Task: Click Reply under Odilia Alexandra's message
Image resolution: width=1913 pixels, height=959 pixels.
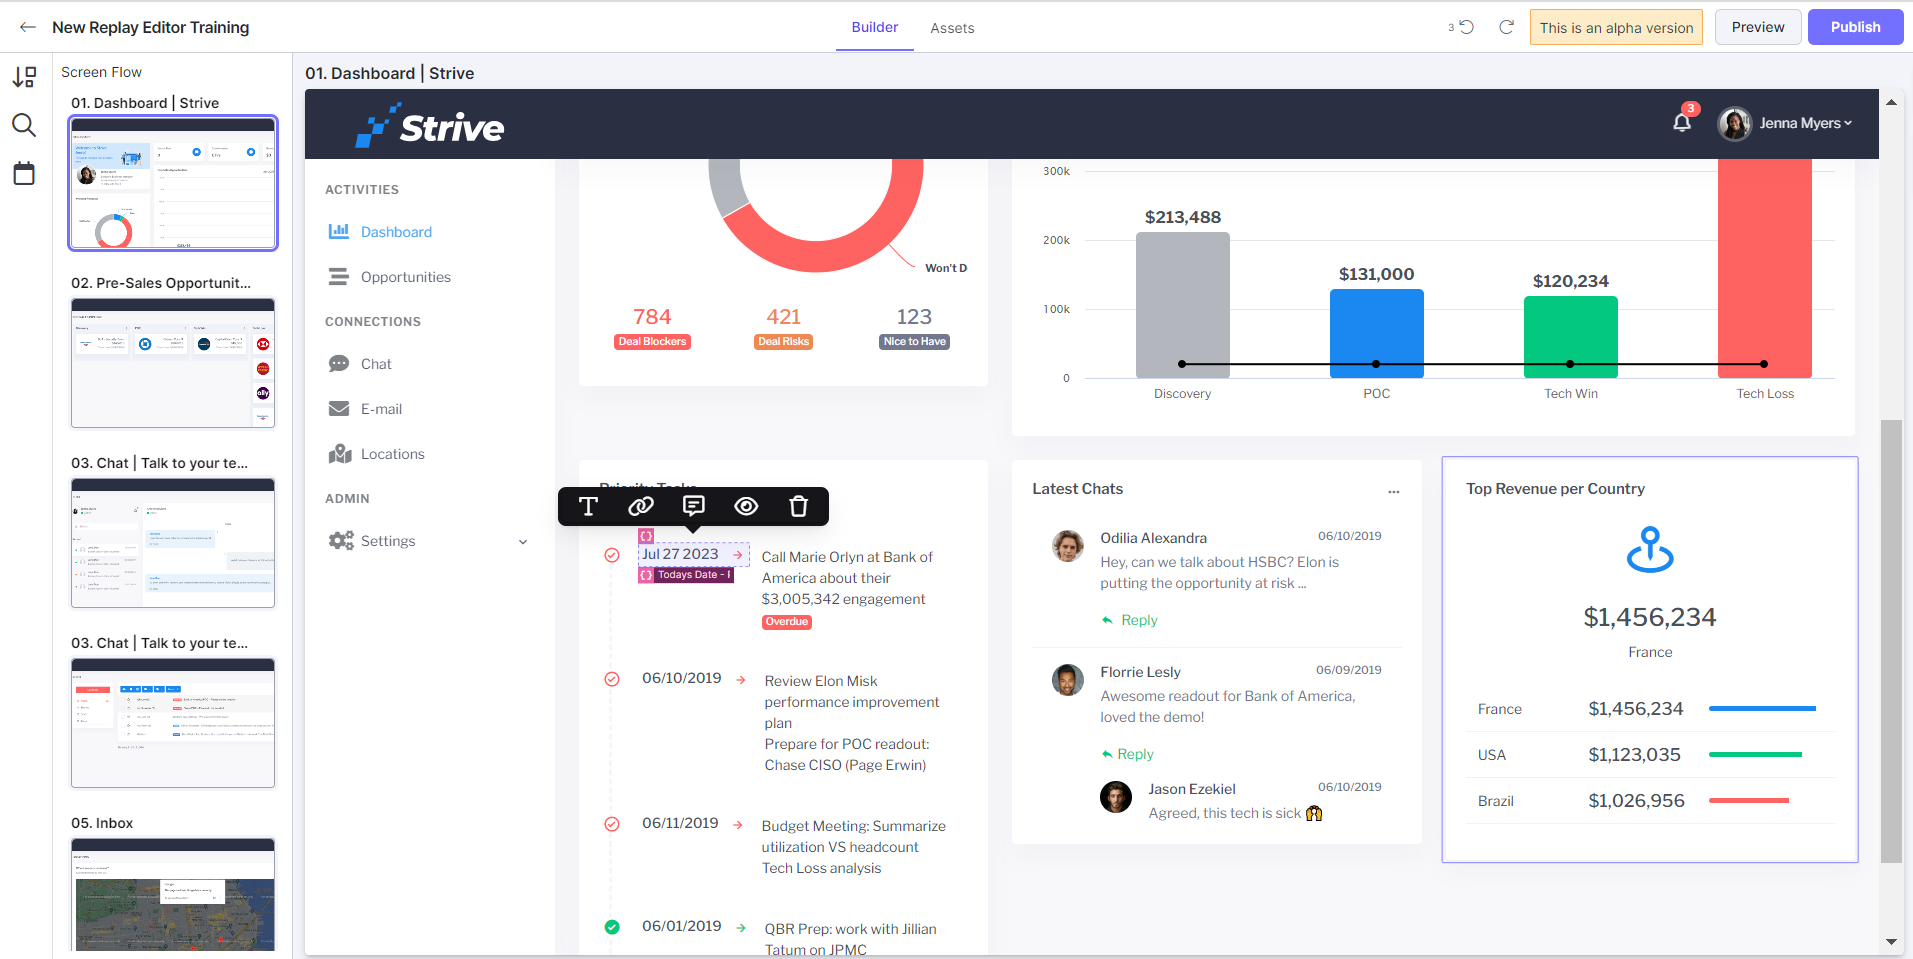Action: tap(1139, 620)
